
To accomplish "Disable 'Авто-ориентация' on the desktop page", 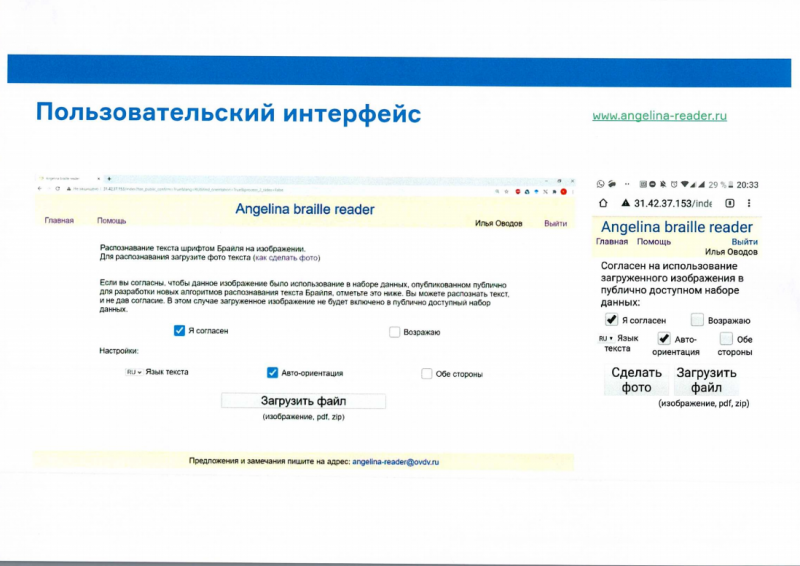I will point(272,373).
